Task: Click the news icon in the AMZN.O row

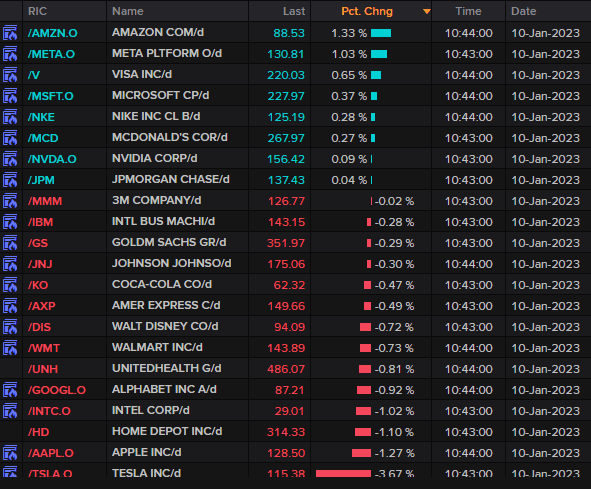Action: pos(10,33)
